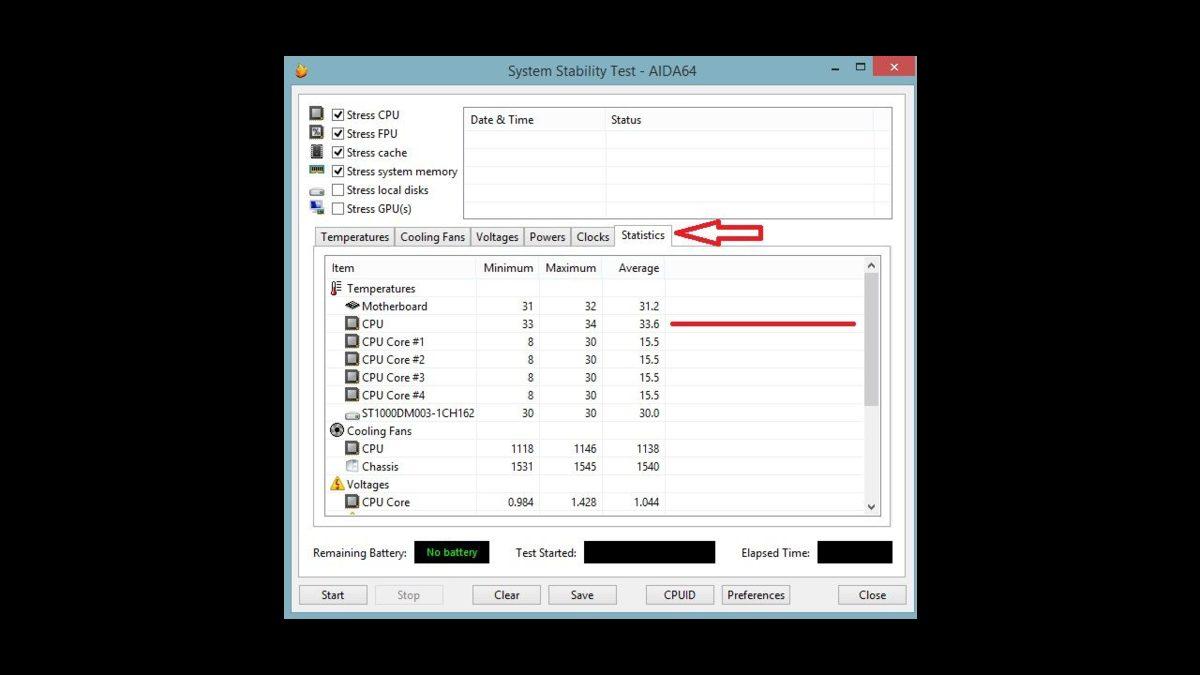Image resolution: width=1200 pixels, height=675 pixels.
Task: Click the Clear button
Action: coord(506,594)
